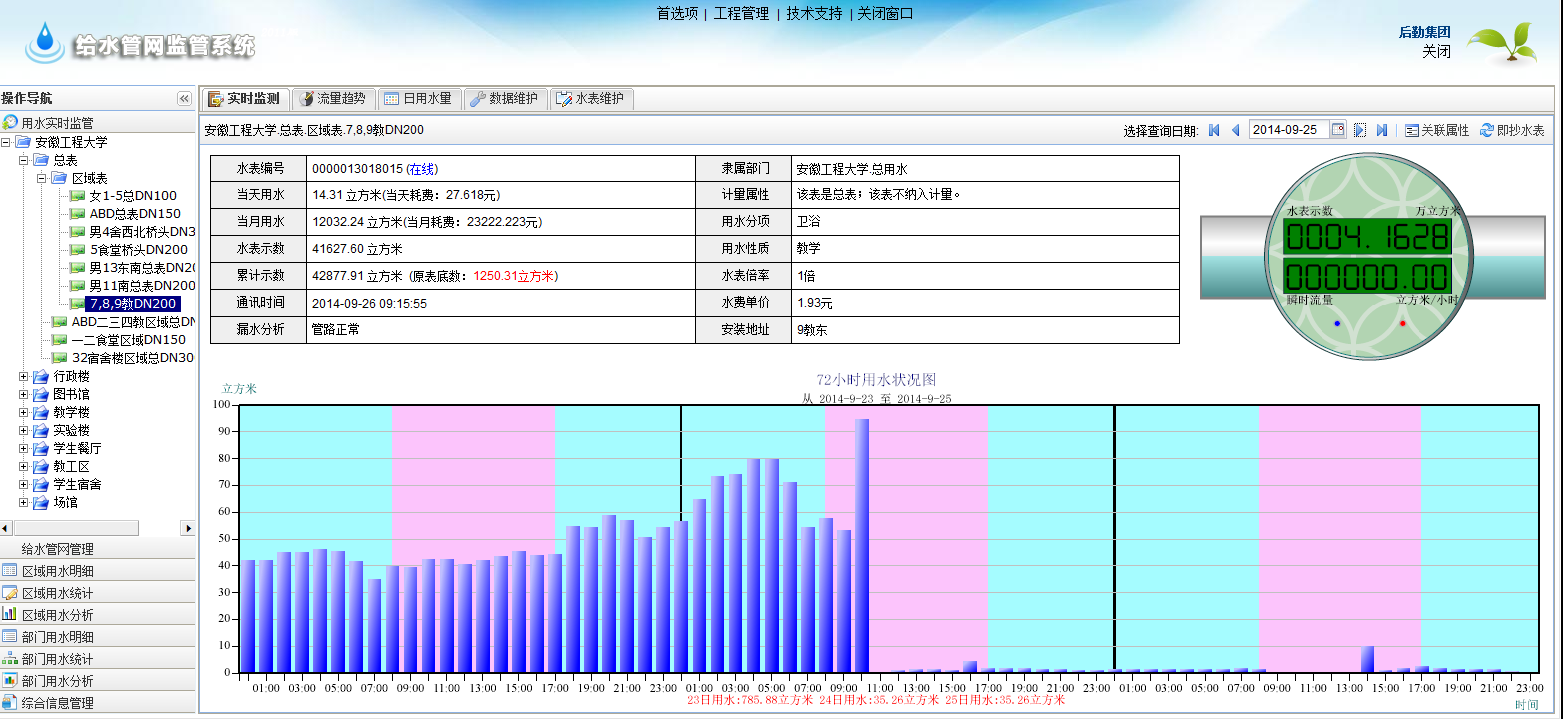The width and height of the screenshot is (1563, 719).
Task: Advance to the next day arrow
Action: click(x=1360, y=130)
